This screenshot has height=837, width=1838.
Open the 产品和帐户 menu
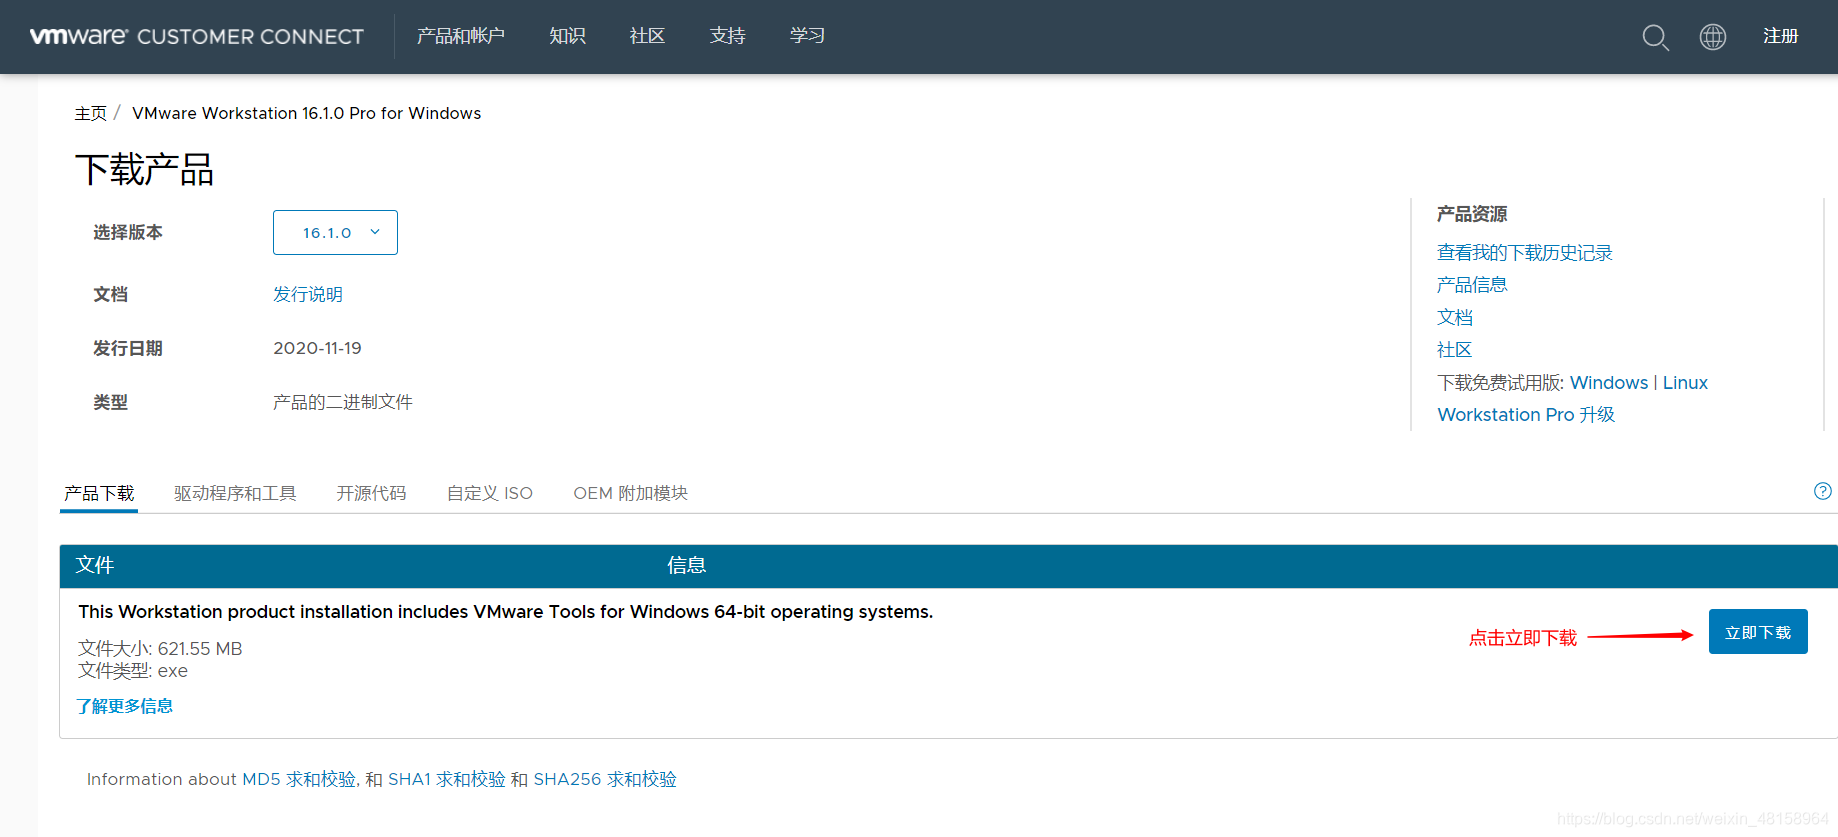460,36
